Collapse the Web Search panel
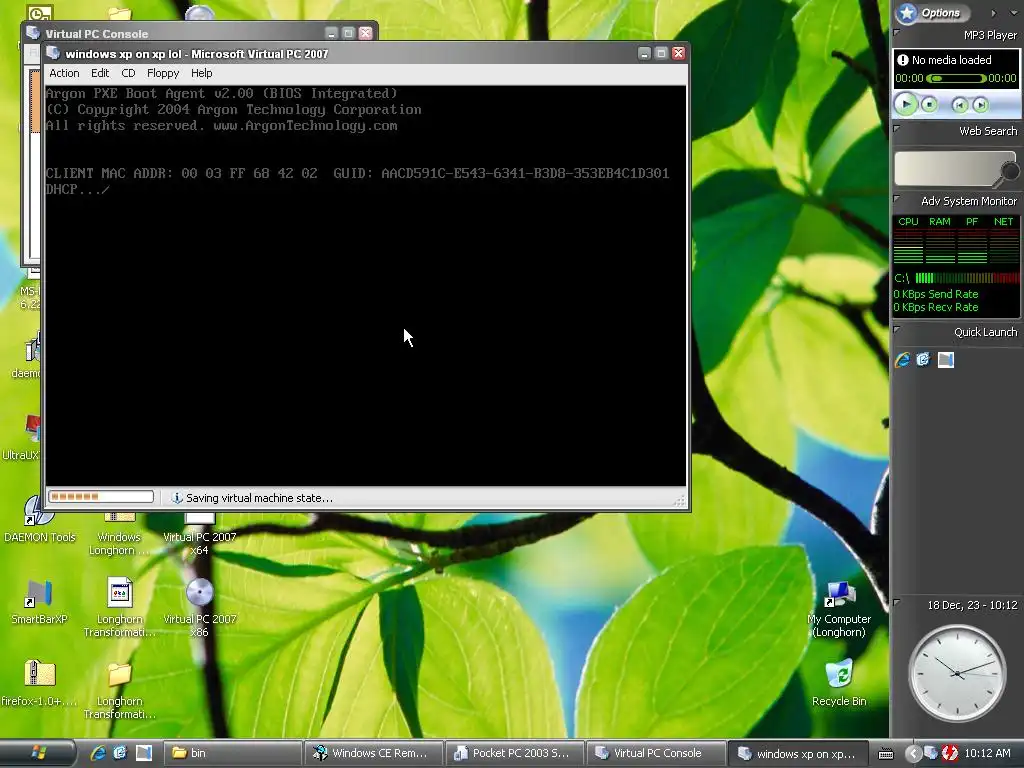The image size is (1024, 768). tap(897, 128)
